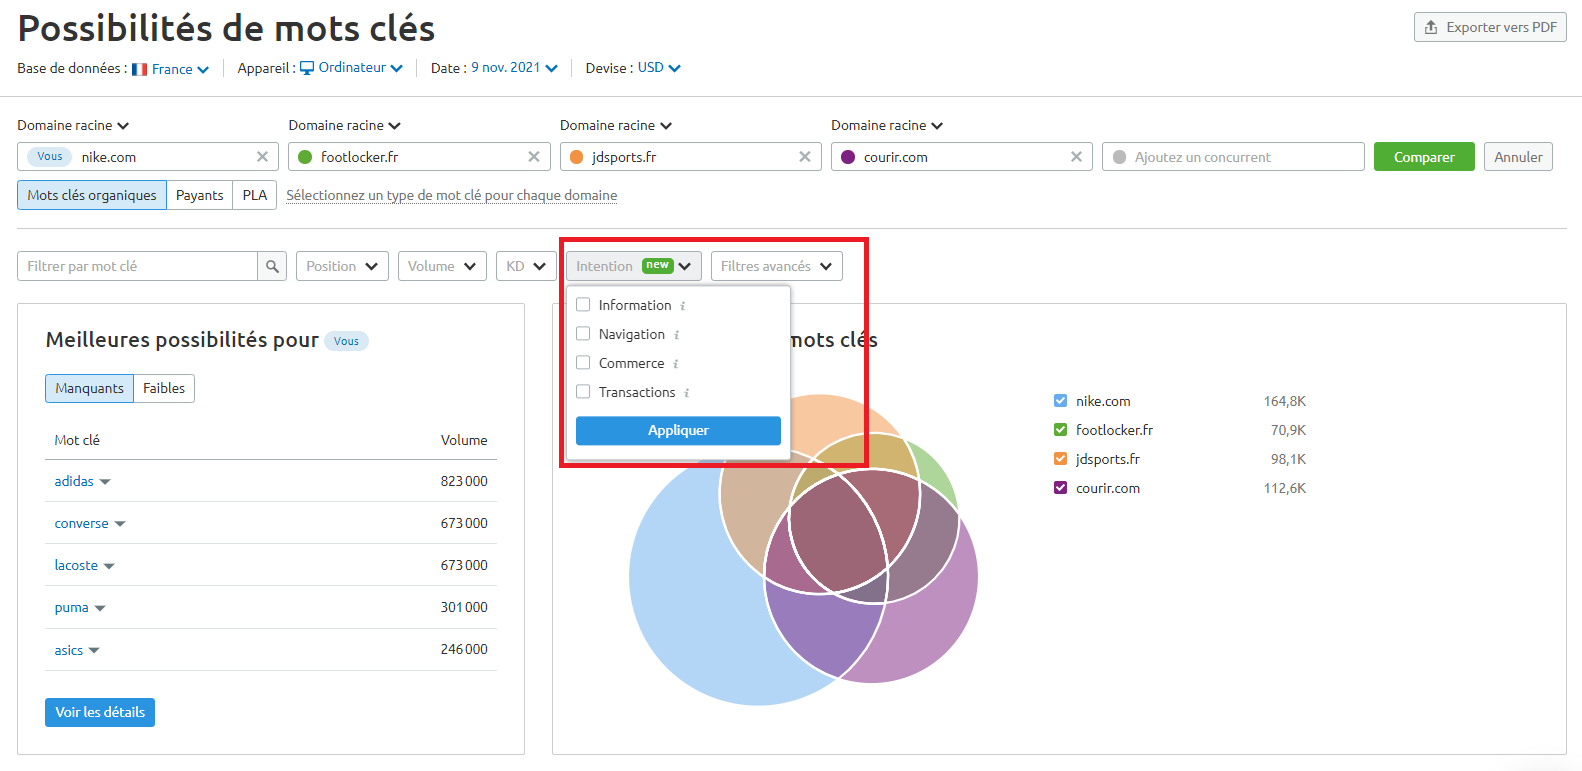Image resolution: width=1582 pixels, height=771 pixels.
Task: Click the Annuler button
Action: (1518, 157)
